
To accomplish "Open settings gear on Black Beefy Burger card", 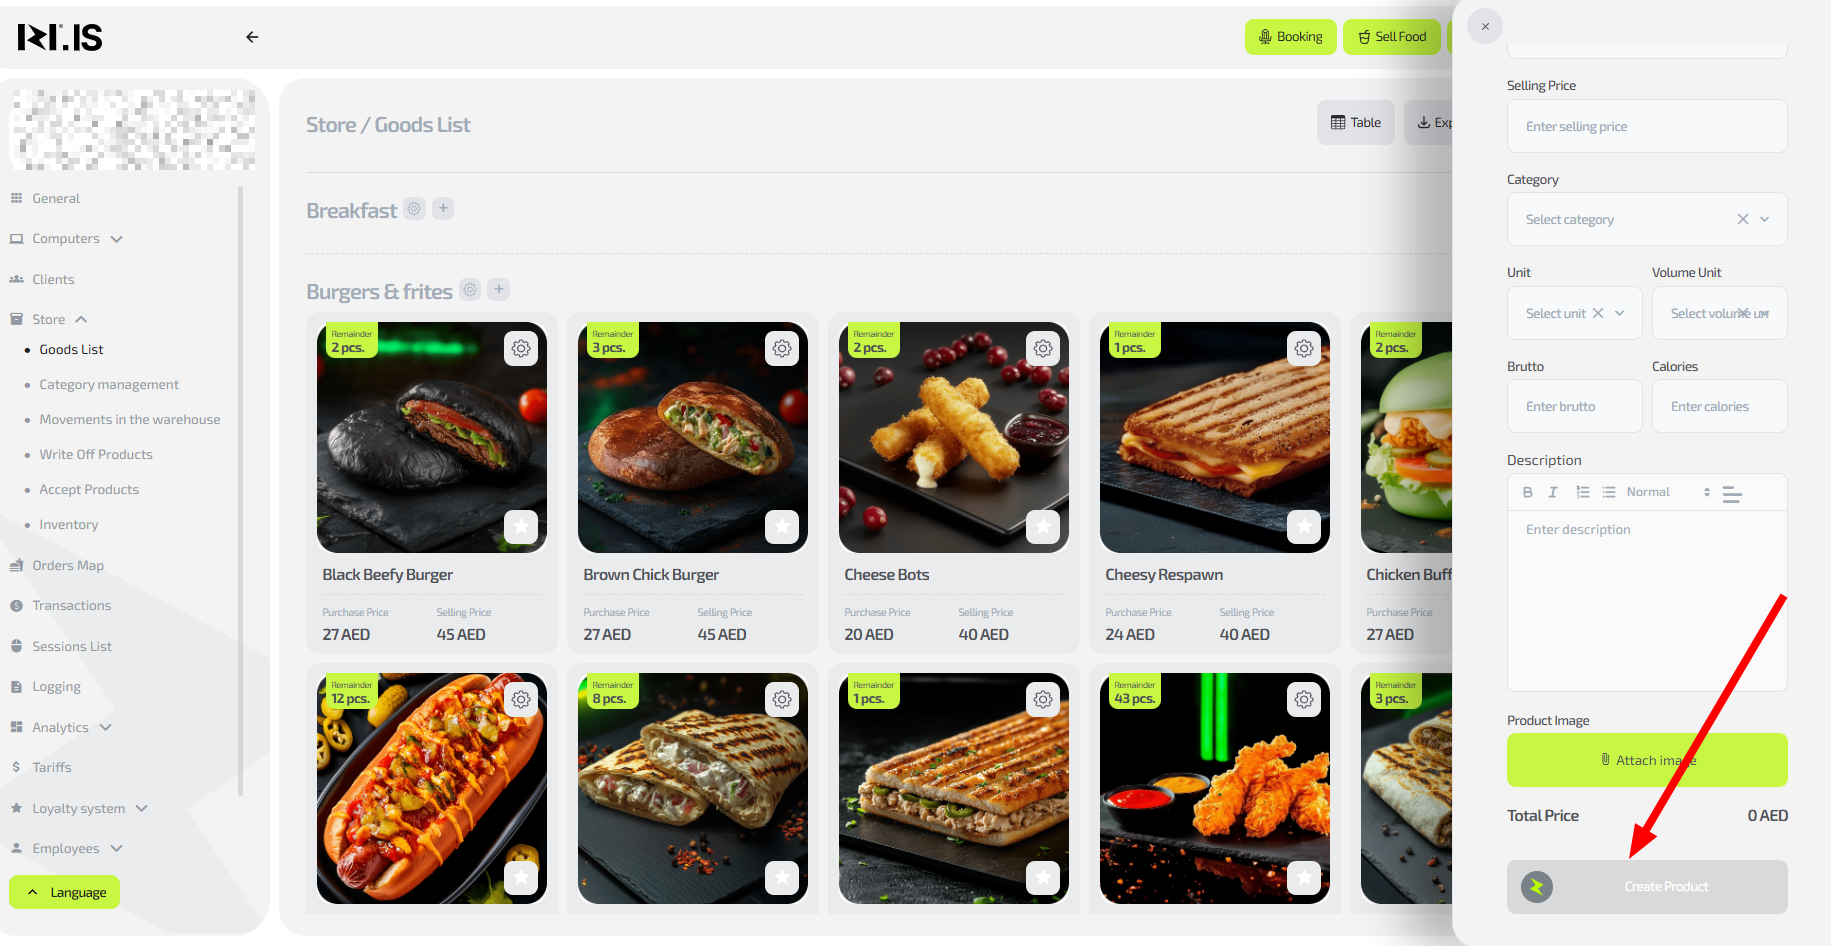I will (521, 348).
